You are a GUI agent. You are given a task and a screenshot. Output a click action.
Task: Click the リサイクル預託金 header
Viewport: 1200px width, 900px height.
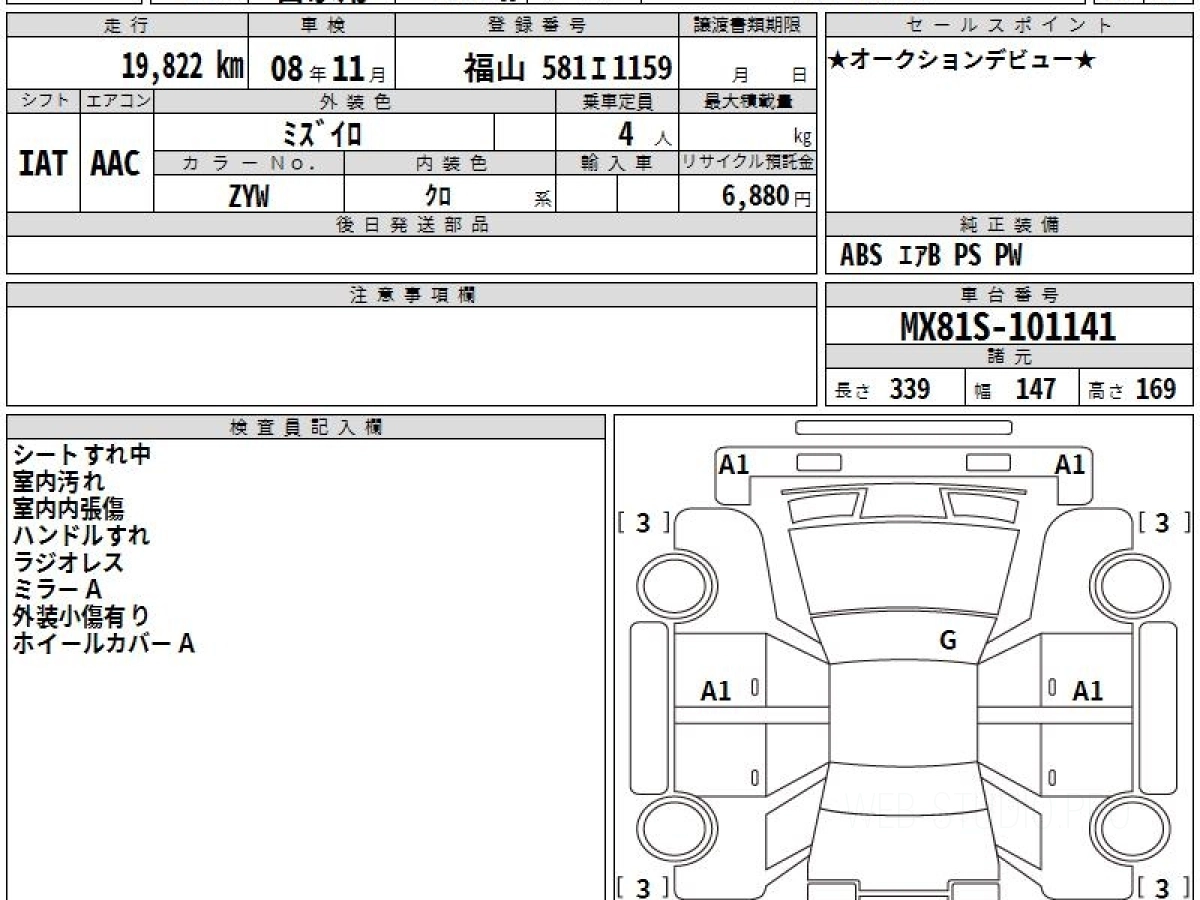pos(748,164)
